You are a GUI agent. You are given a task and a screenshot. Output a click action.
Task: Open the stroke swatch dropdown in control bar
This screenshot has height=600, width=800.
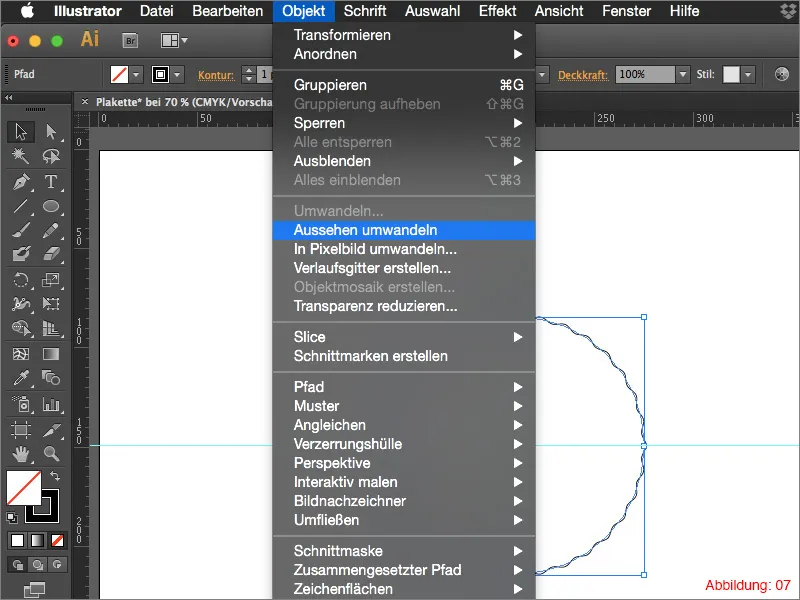coord(178,74)
